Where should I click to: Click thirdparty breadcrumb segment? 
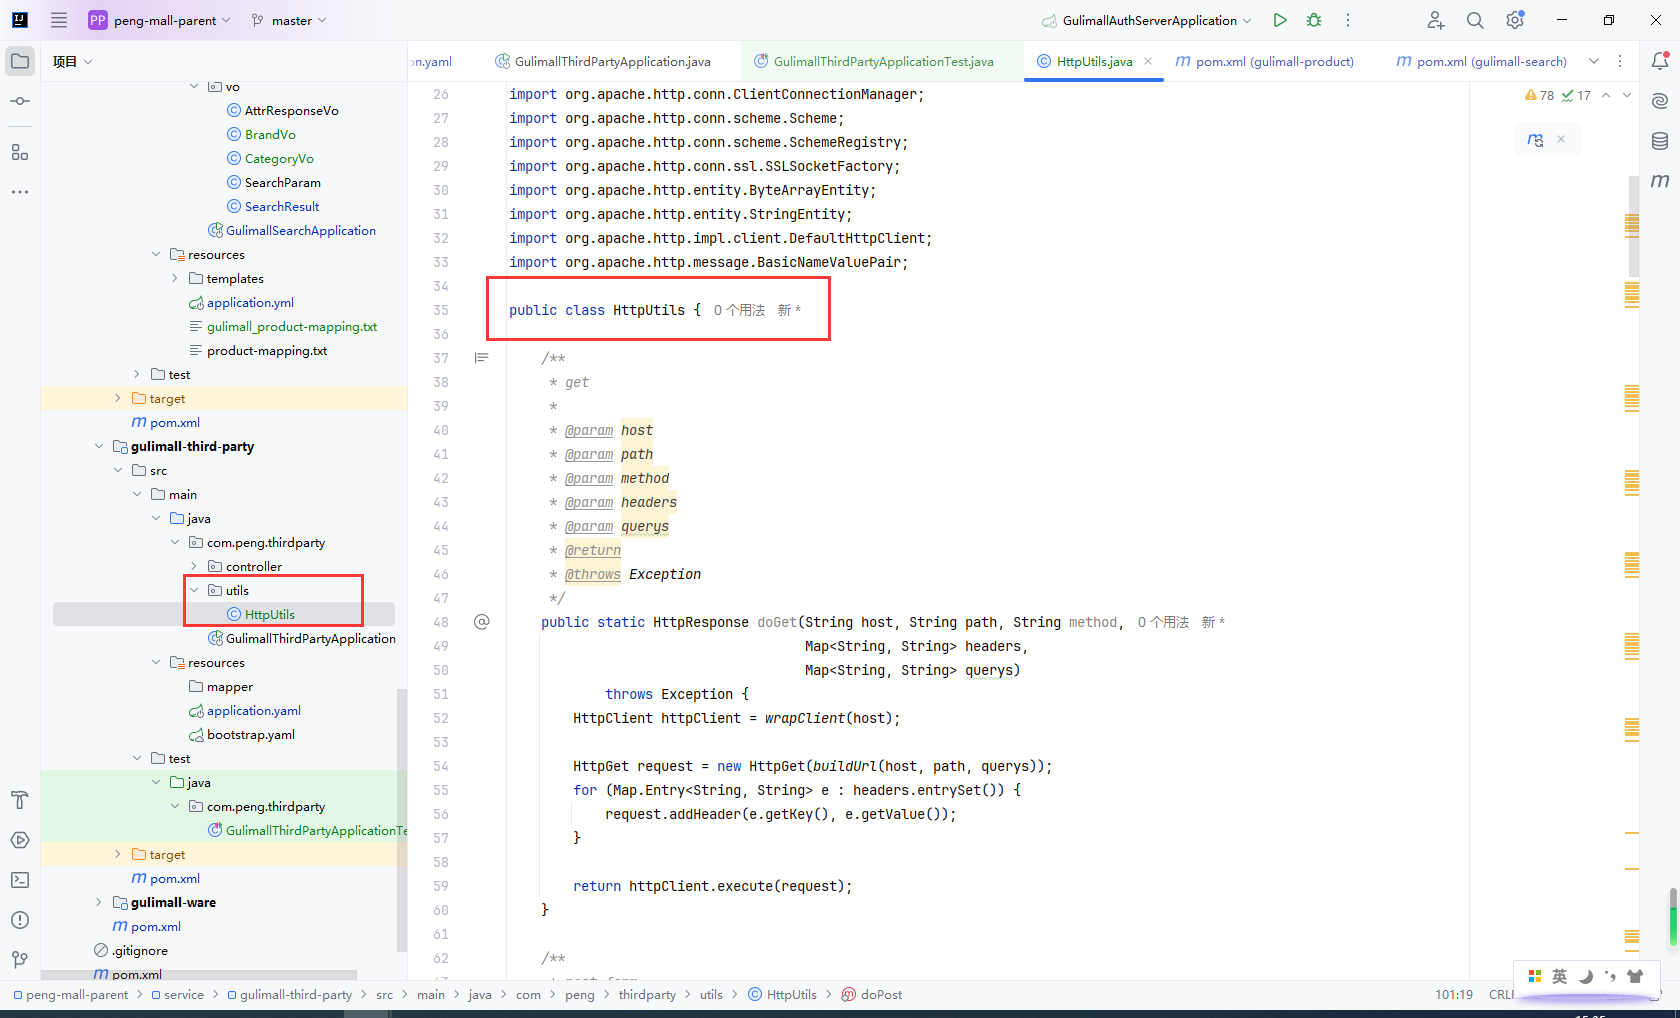647,994
